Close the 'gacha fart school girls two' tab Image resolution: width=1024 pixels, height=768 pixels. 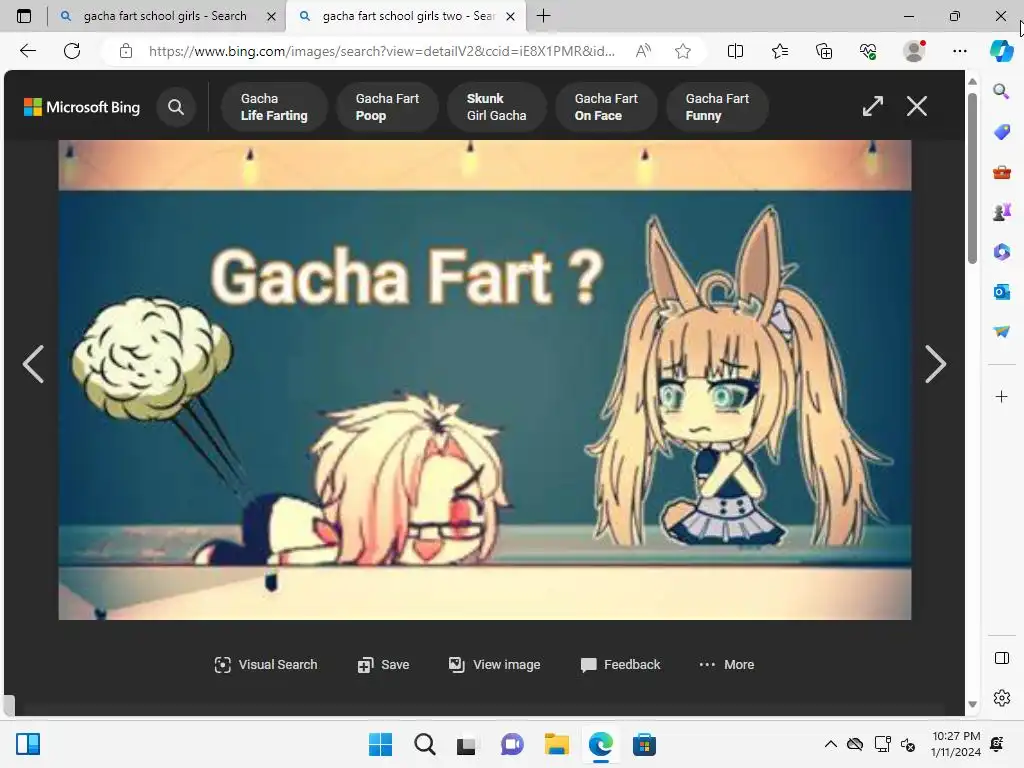pyautogui.click(x=511, y=16)
